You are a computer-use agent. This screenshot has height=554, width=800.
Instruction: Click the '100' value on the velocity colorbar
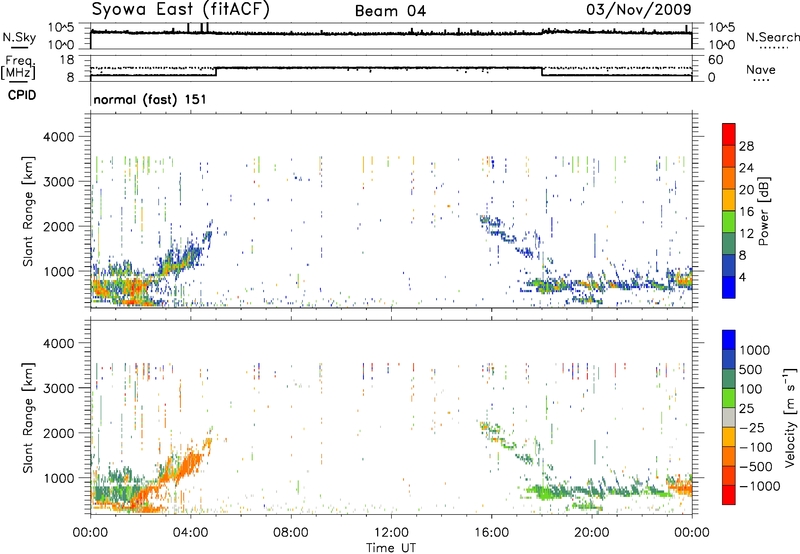pyautogui.click(x=751, y=389)
